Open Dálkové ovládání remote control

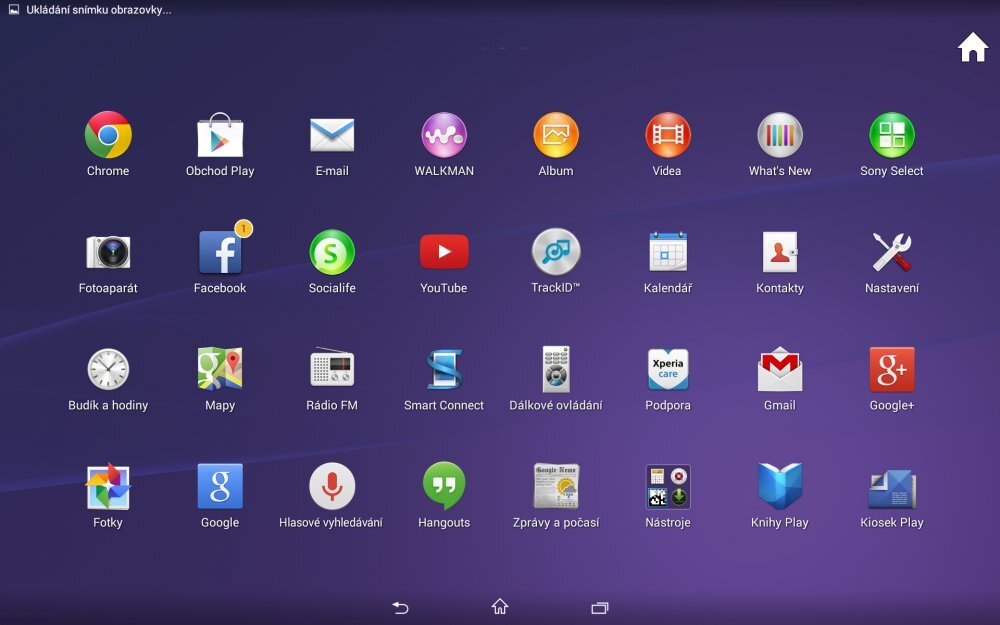coord(555,371)
